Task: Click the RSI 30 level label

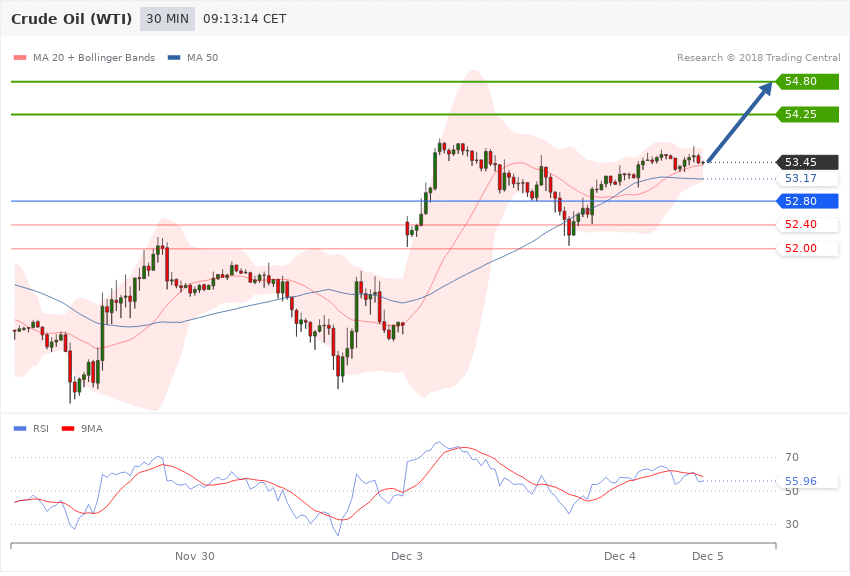Action: pyautogui.click(x=792, y=525)
